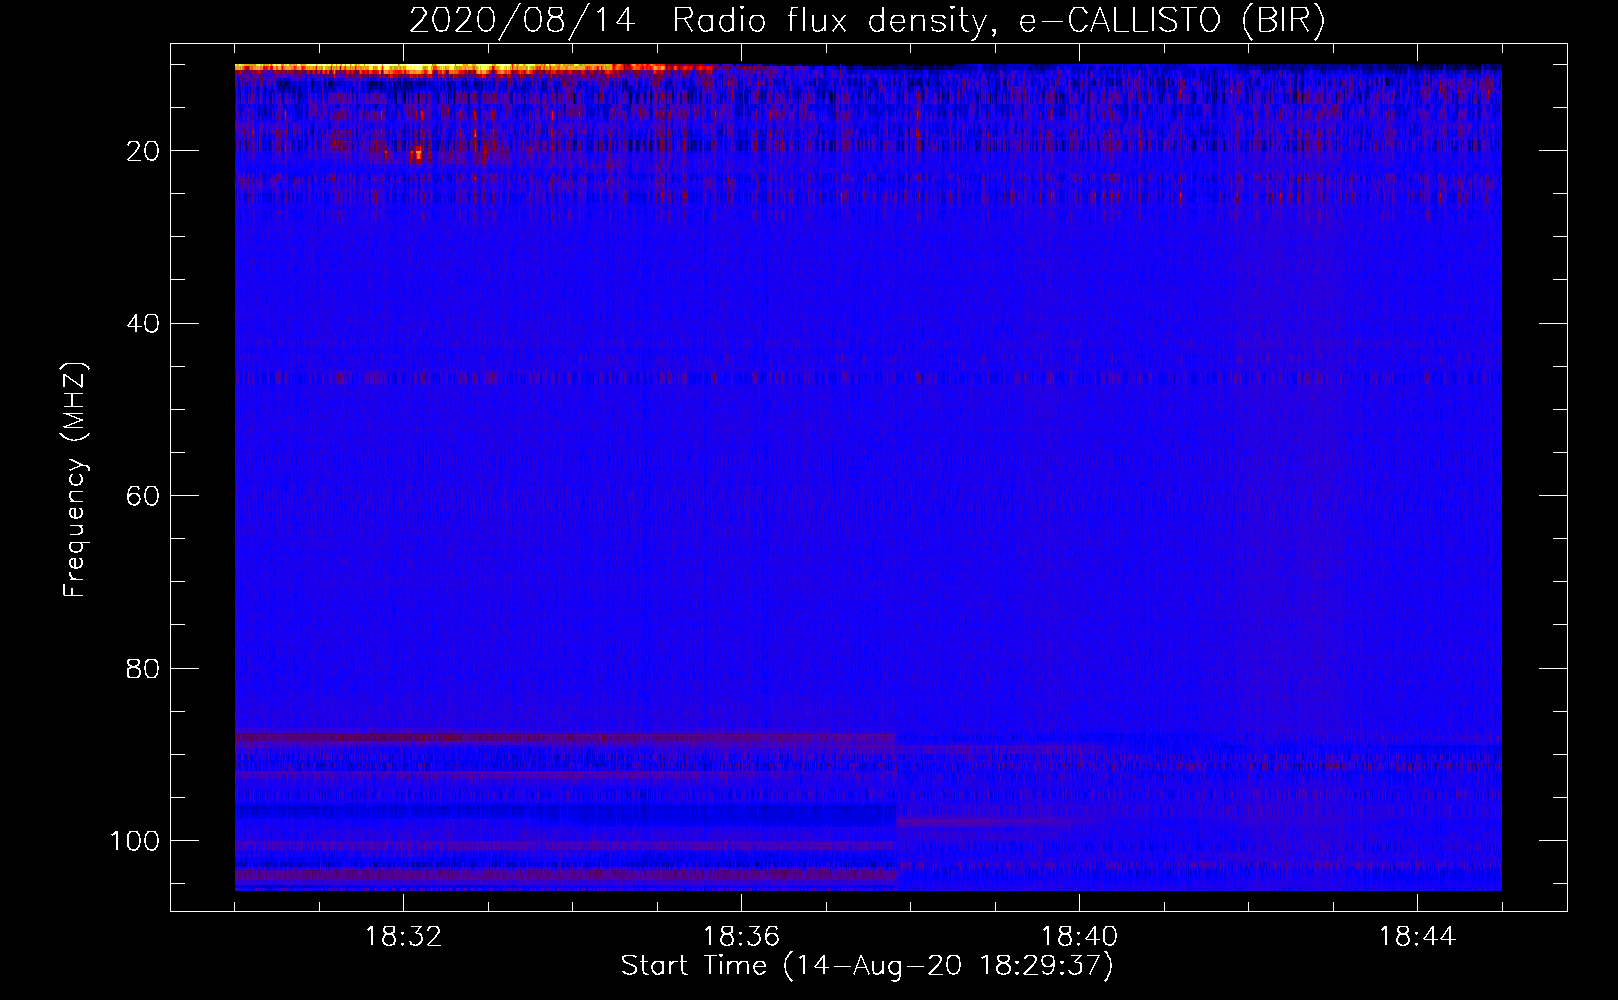This screenshot has width=1618, height=1000.
Task: Click the 'Frequency (MHZ)' axis label
Action: point(76,480)
